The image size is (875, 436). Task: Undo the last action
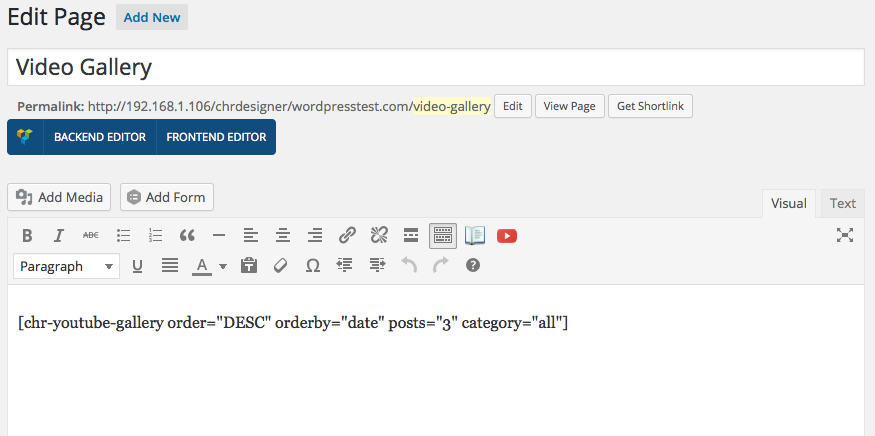point(409,266)
